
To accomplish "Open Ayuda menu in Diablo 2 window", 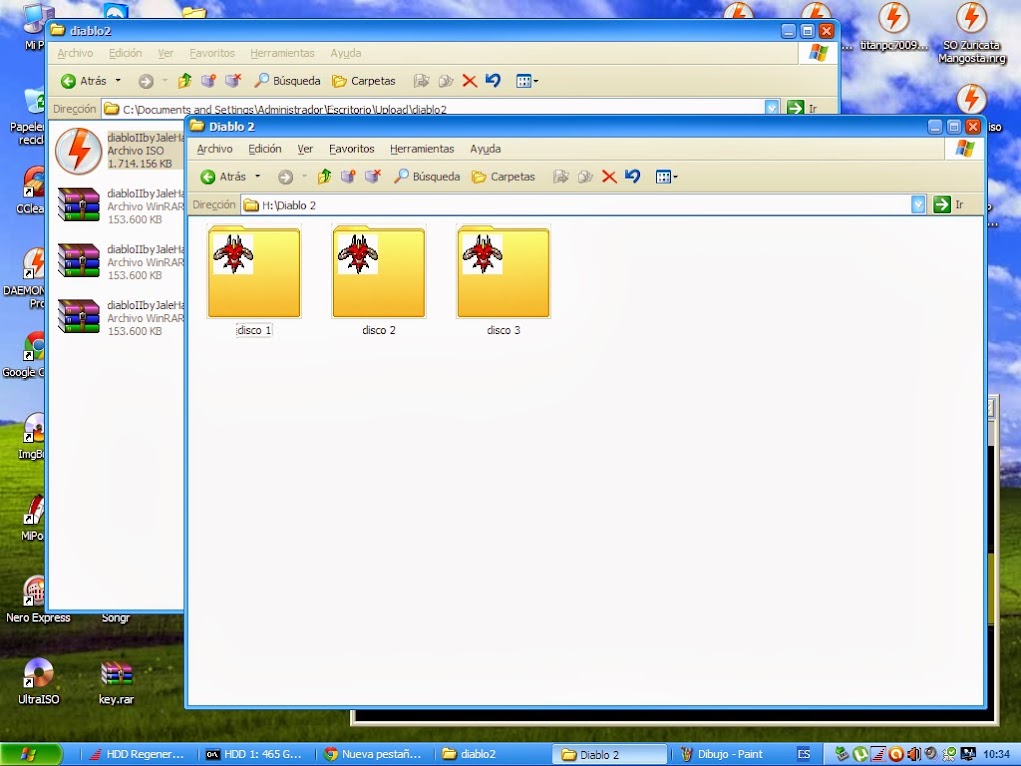I will (x=486, y=149).
